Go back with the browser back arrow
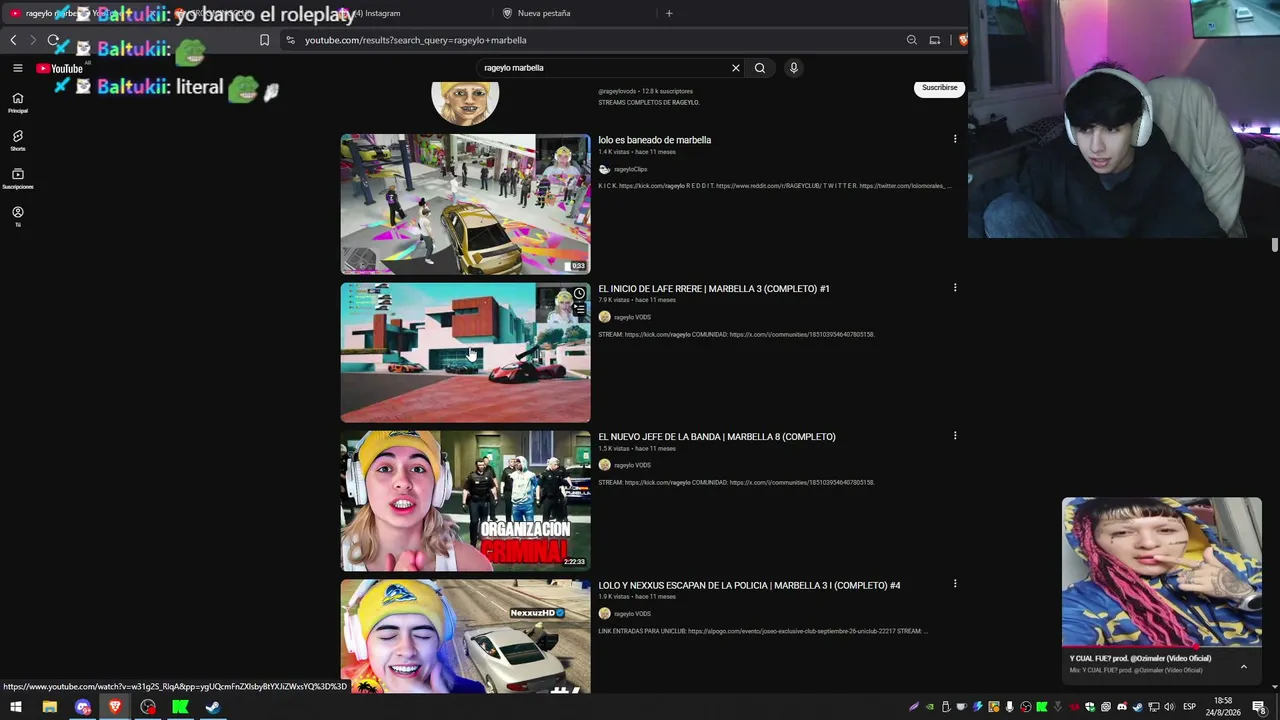The height and width of the screenshot is (720, 1280). coord(13,40)
